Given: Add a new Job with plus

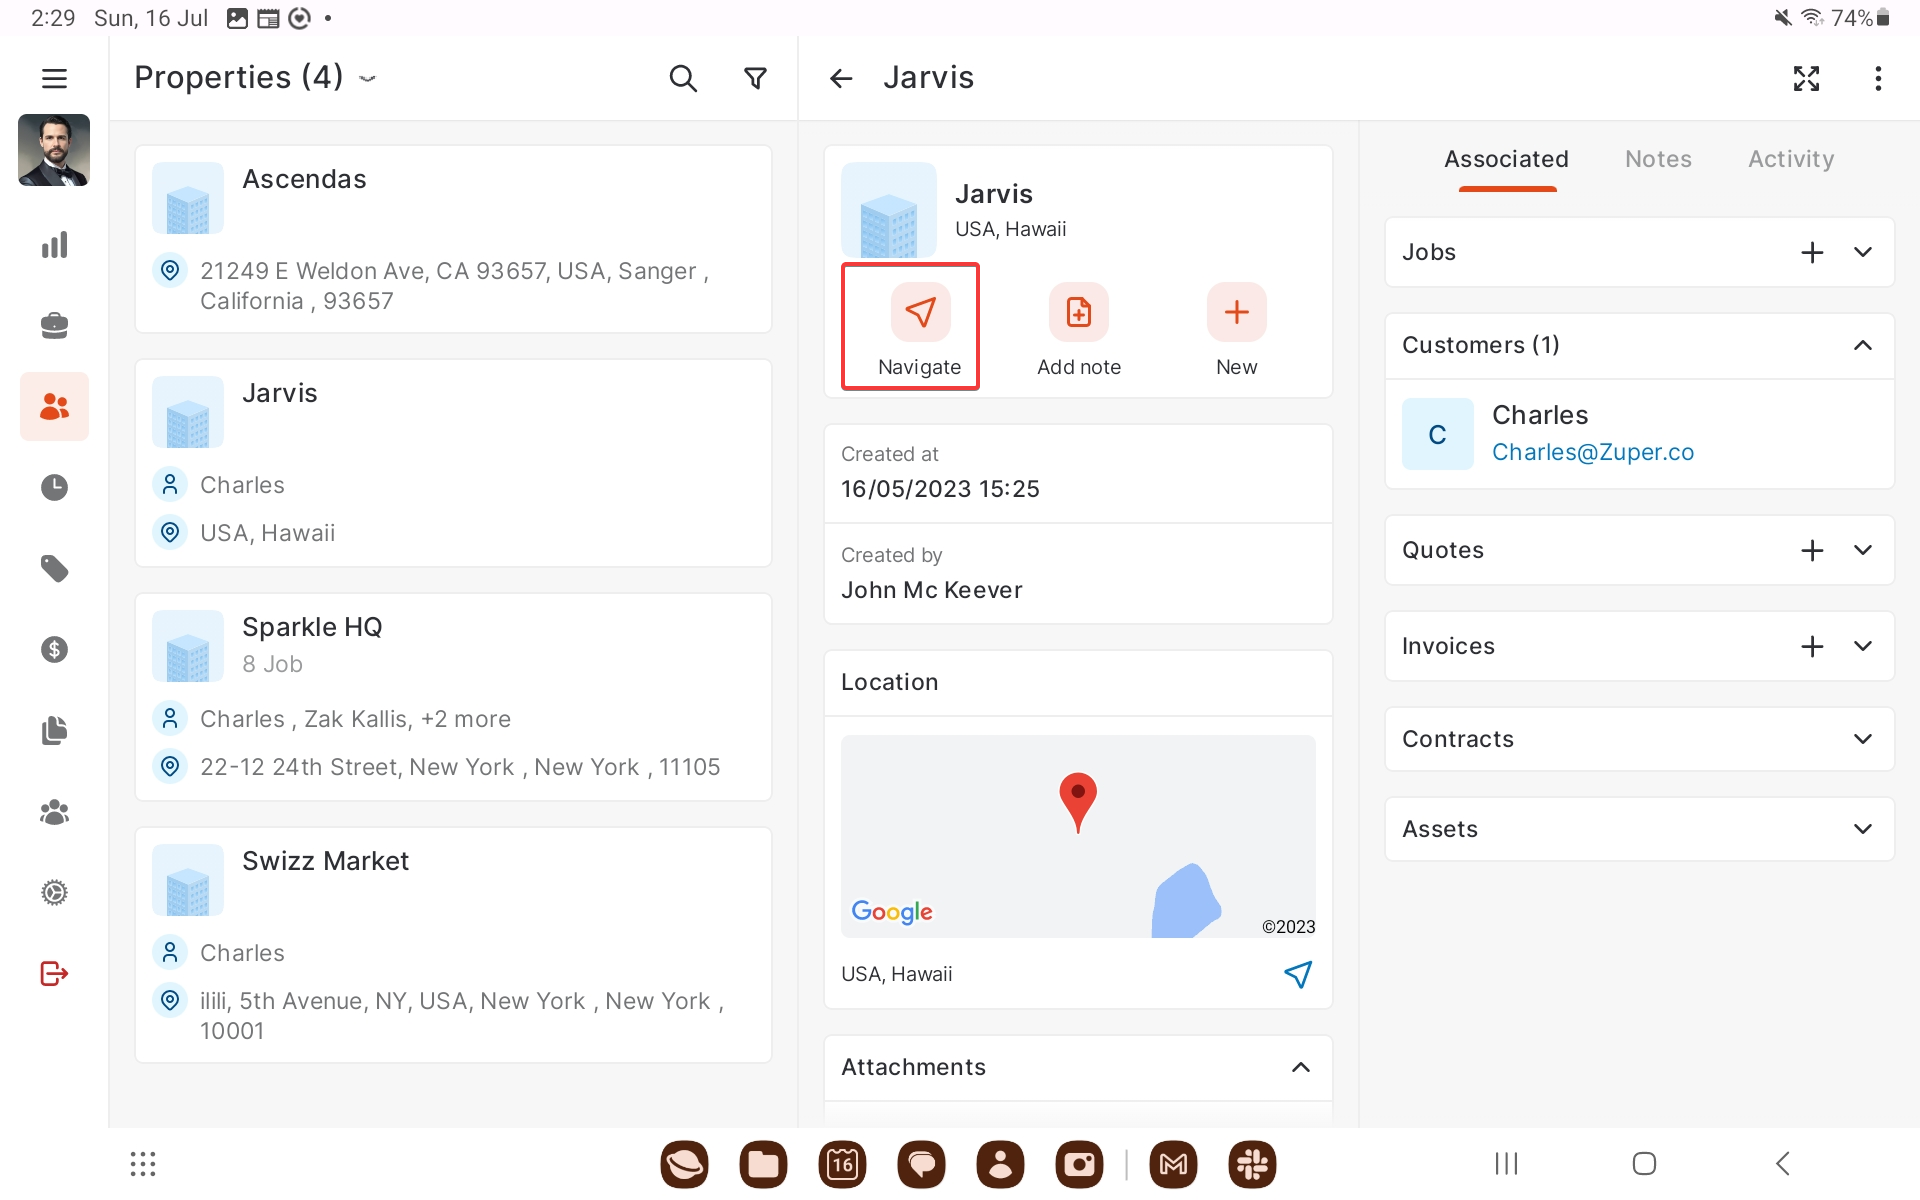Looking at the screenshot, I should (x=1812, y=252).
